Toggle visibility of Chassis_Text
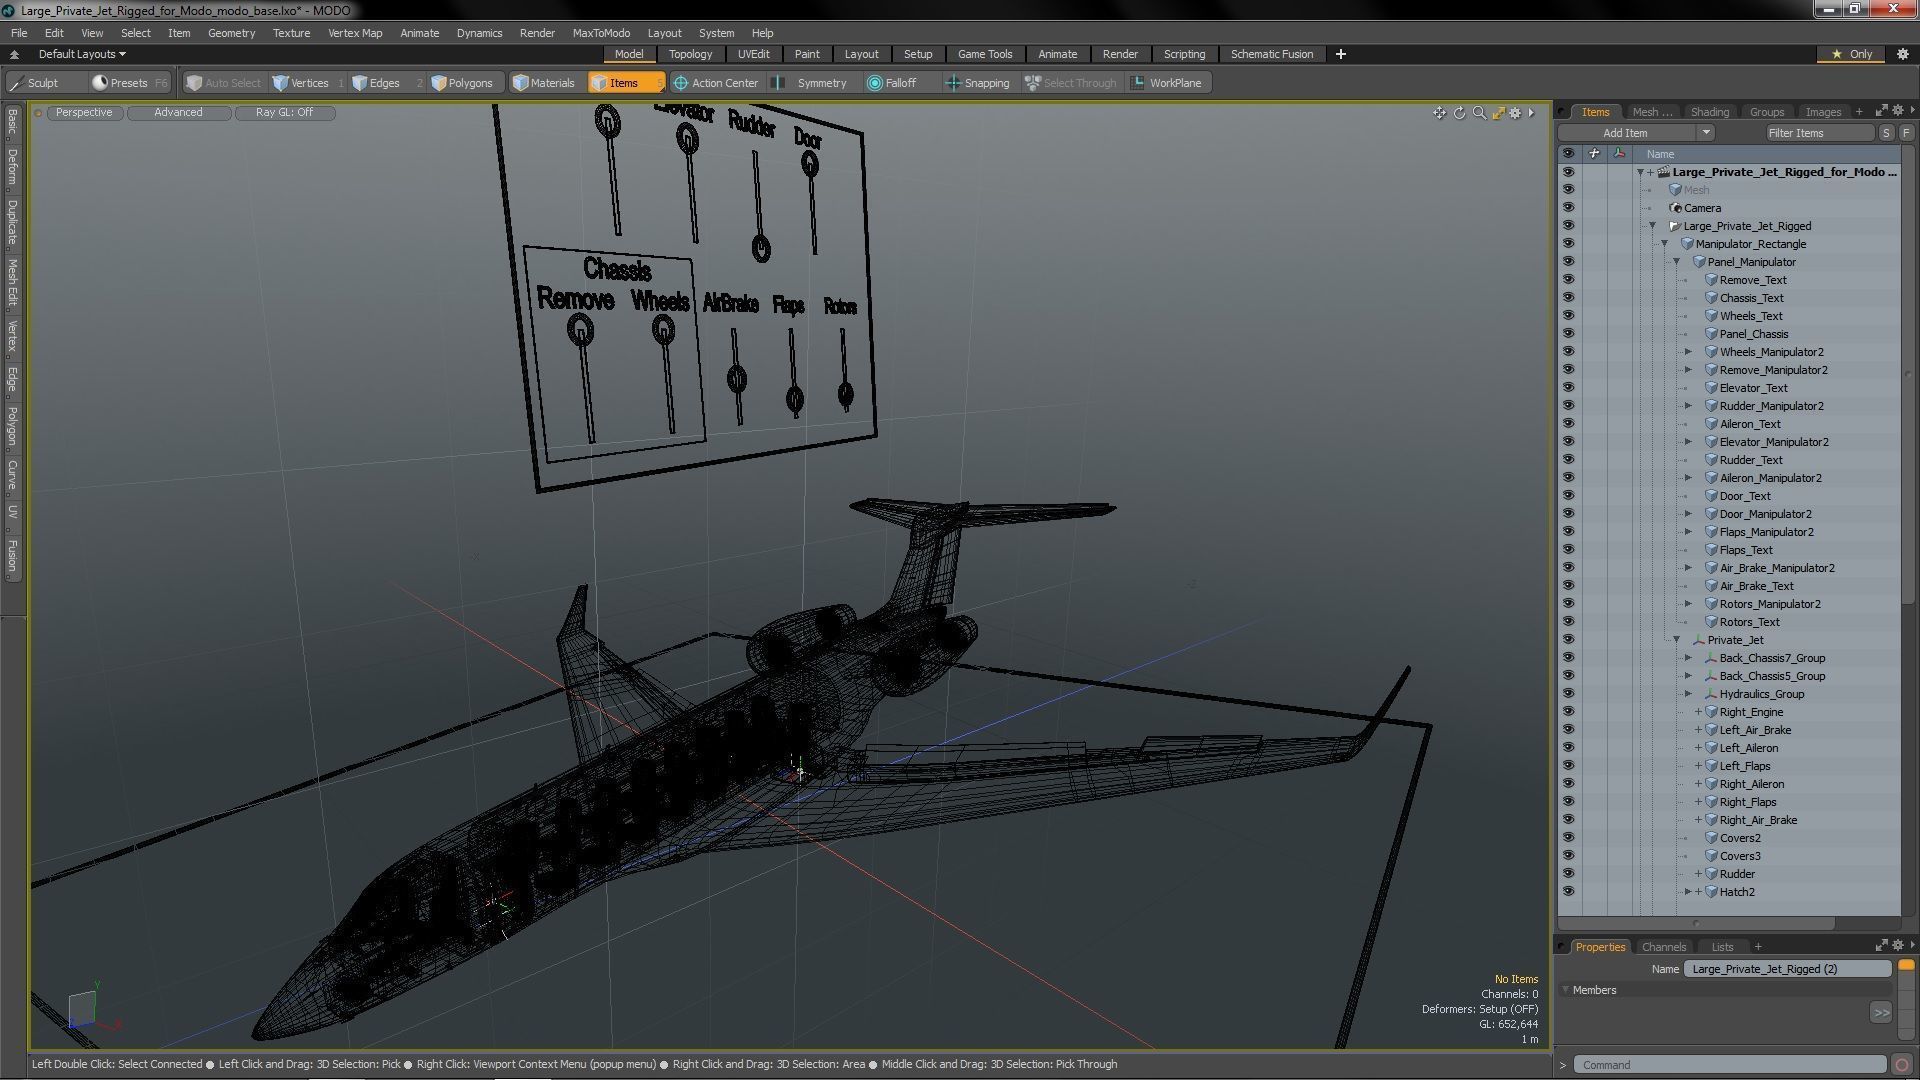The height and width of the screenshot is (1080, 1920). [1568, 298]
